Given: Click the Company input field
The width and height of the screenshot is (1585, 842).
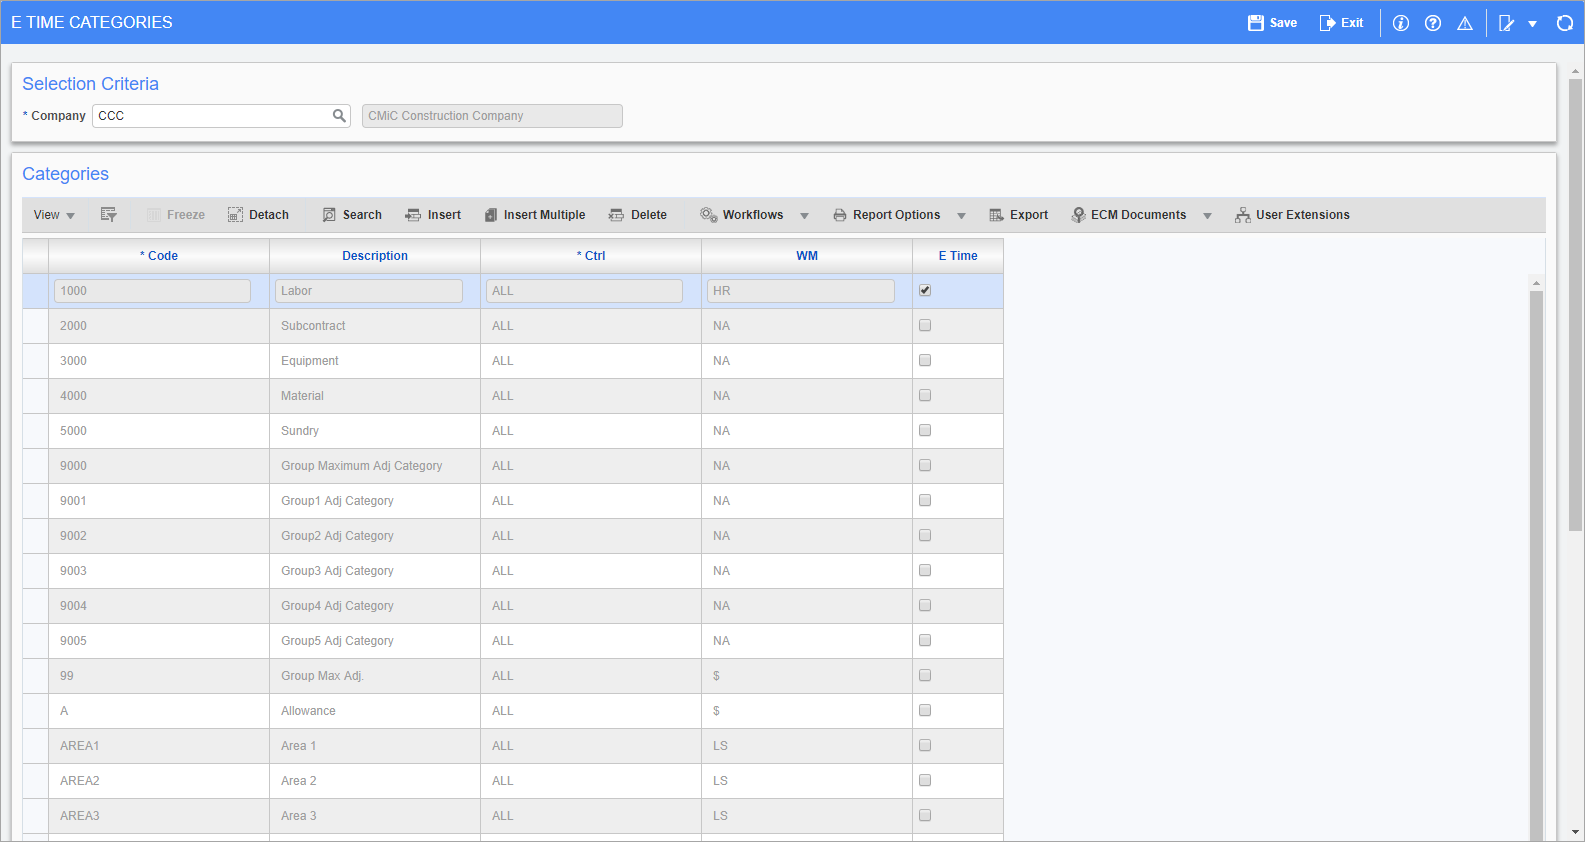Looking at the screenshot, I should 212,116.
